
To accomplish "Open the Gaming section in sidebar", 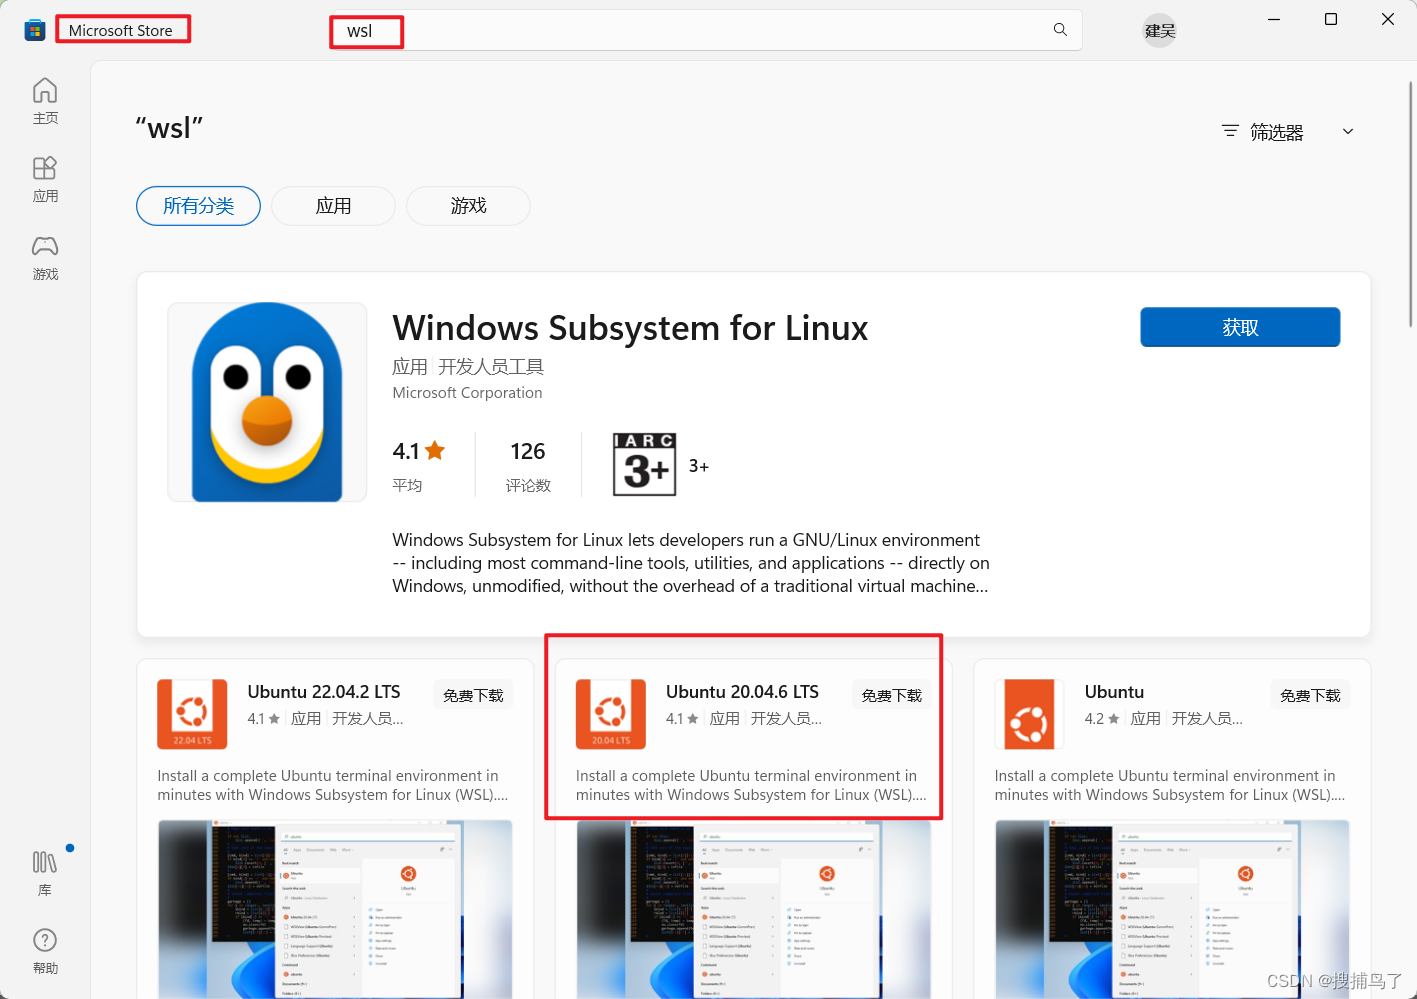I will 45,257.
